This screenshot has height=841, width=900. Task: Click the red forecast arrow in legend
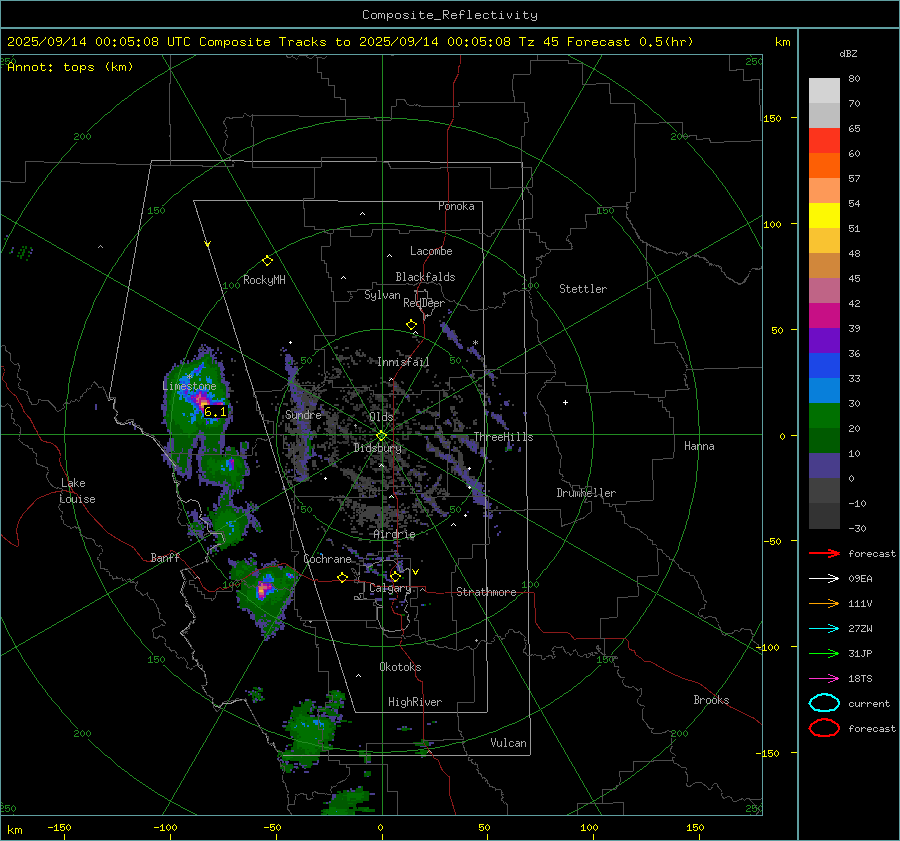coord(824,553)
